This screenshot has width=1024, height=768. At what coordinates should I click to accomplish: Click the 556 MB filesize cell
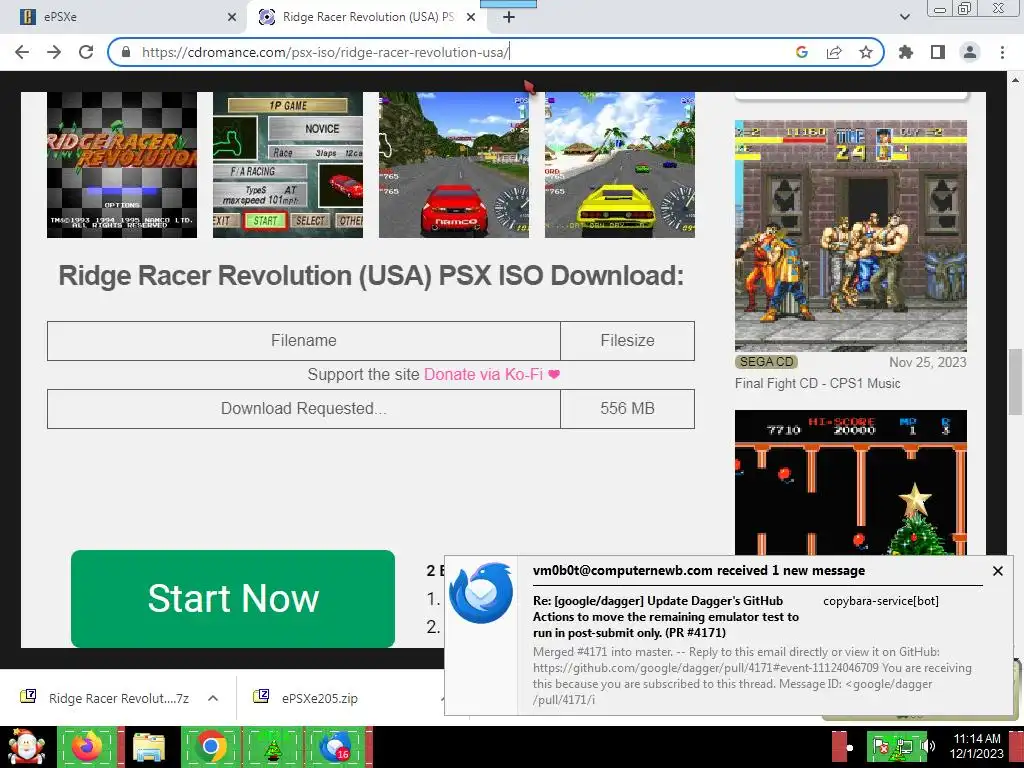(628, 409)
